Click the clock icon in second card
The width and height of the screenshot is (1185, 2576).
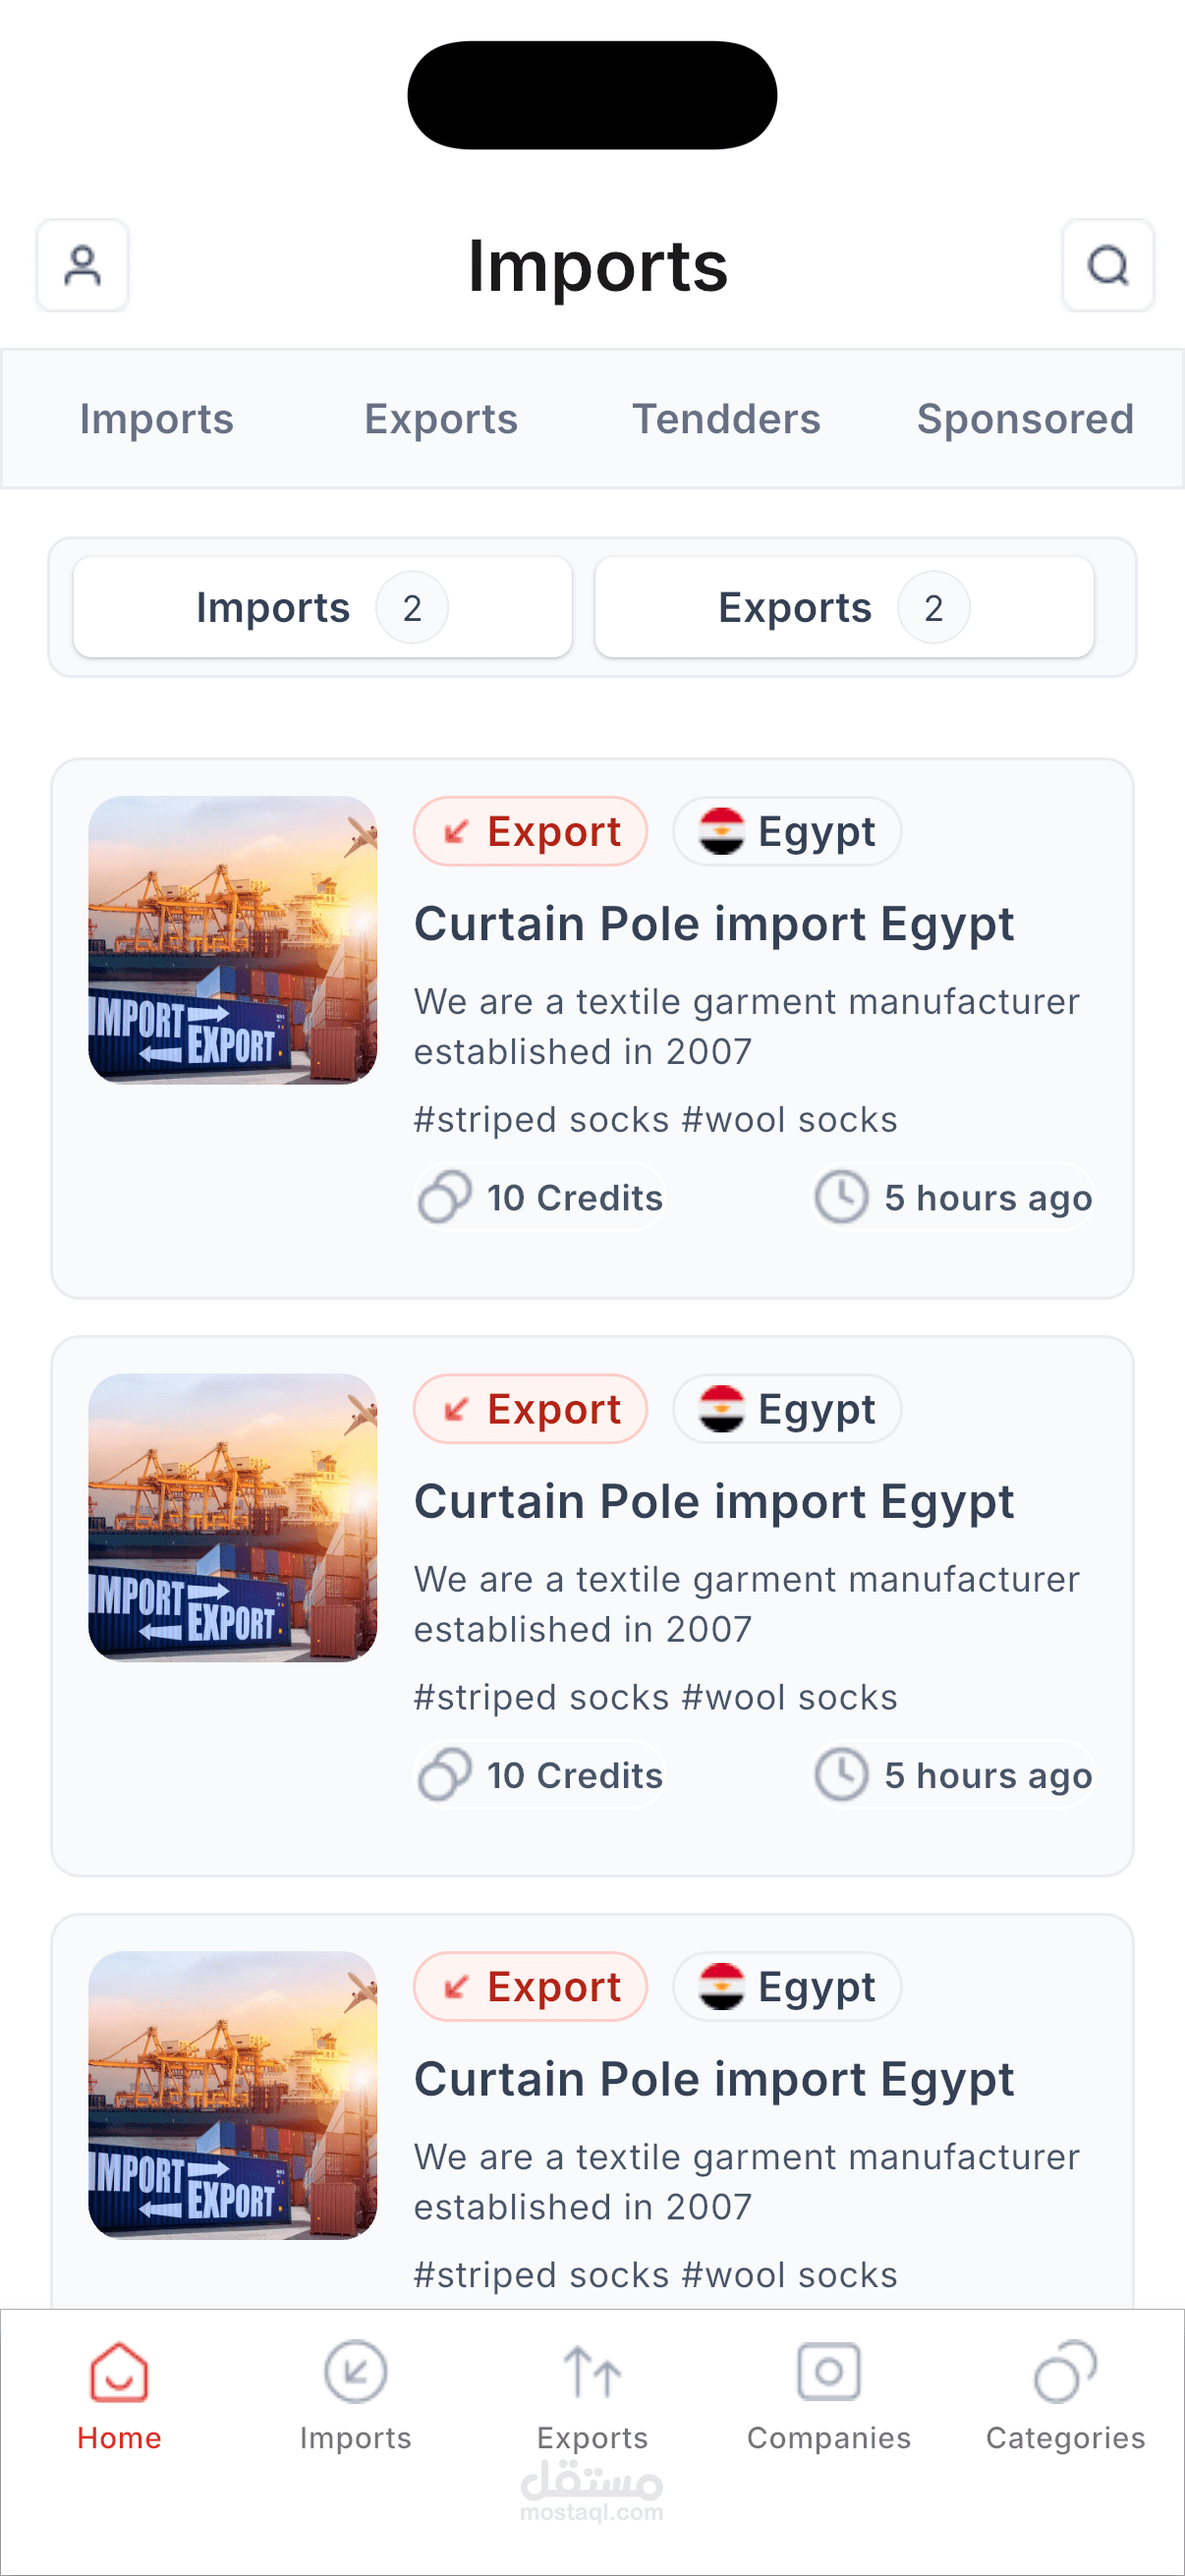[x=841, y=1775]
